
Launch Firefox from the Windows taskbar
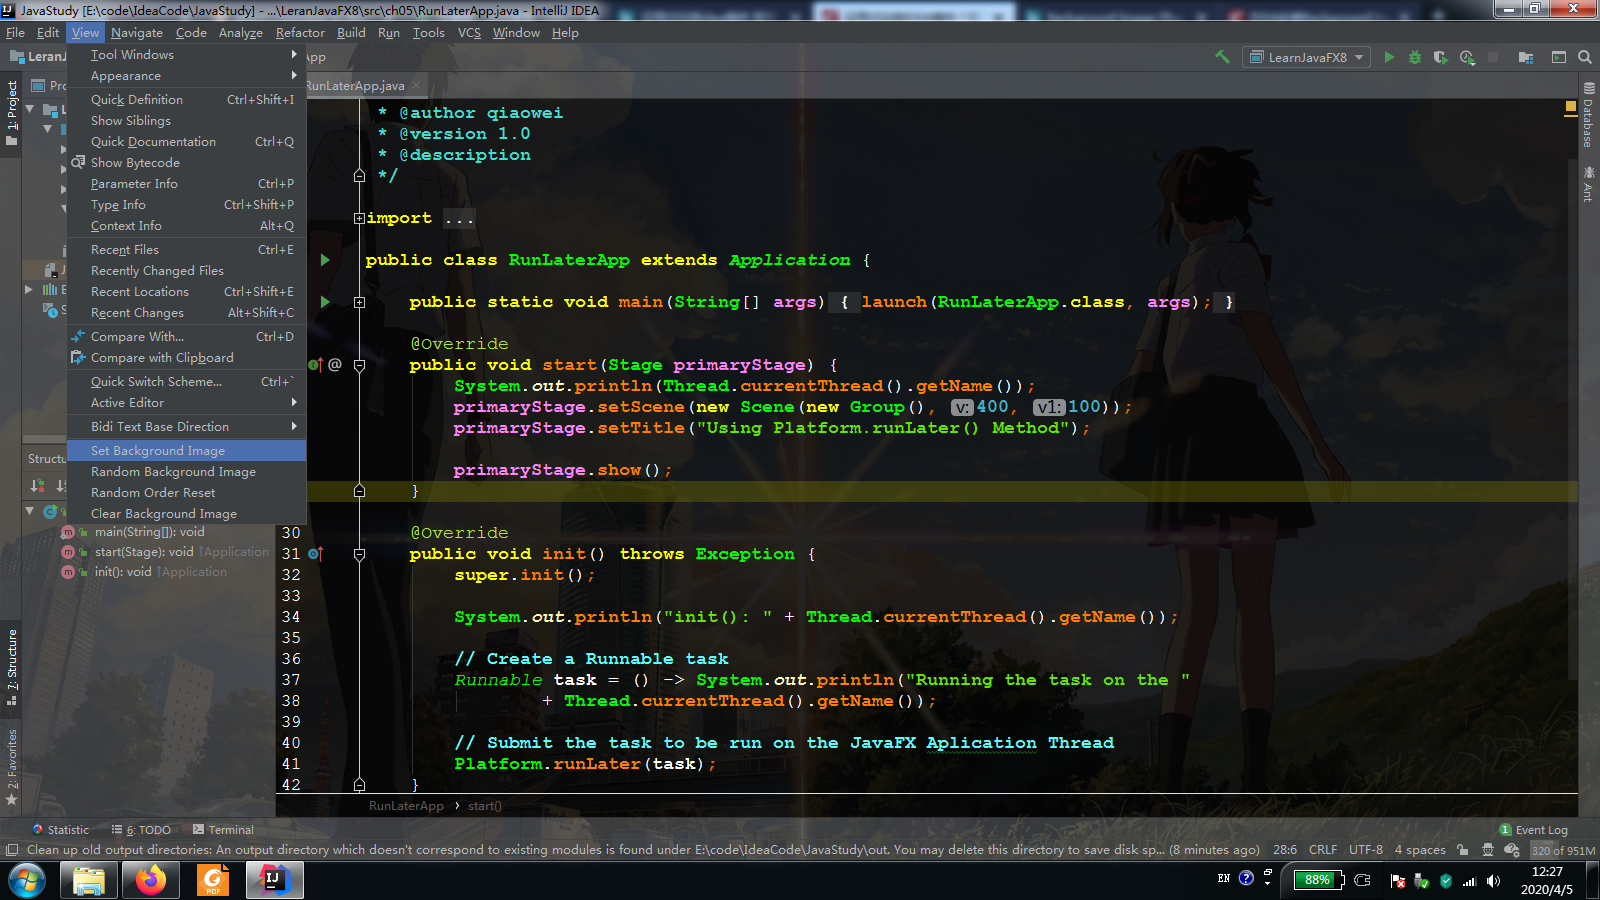coord(151,880)
